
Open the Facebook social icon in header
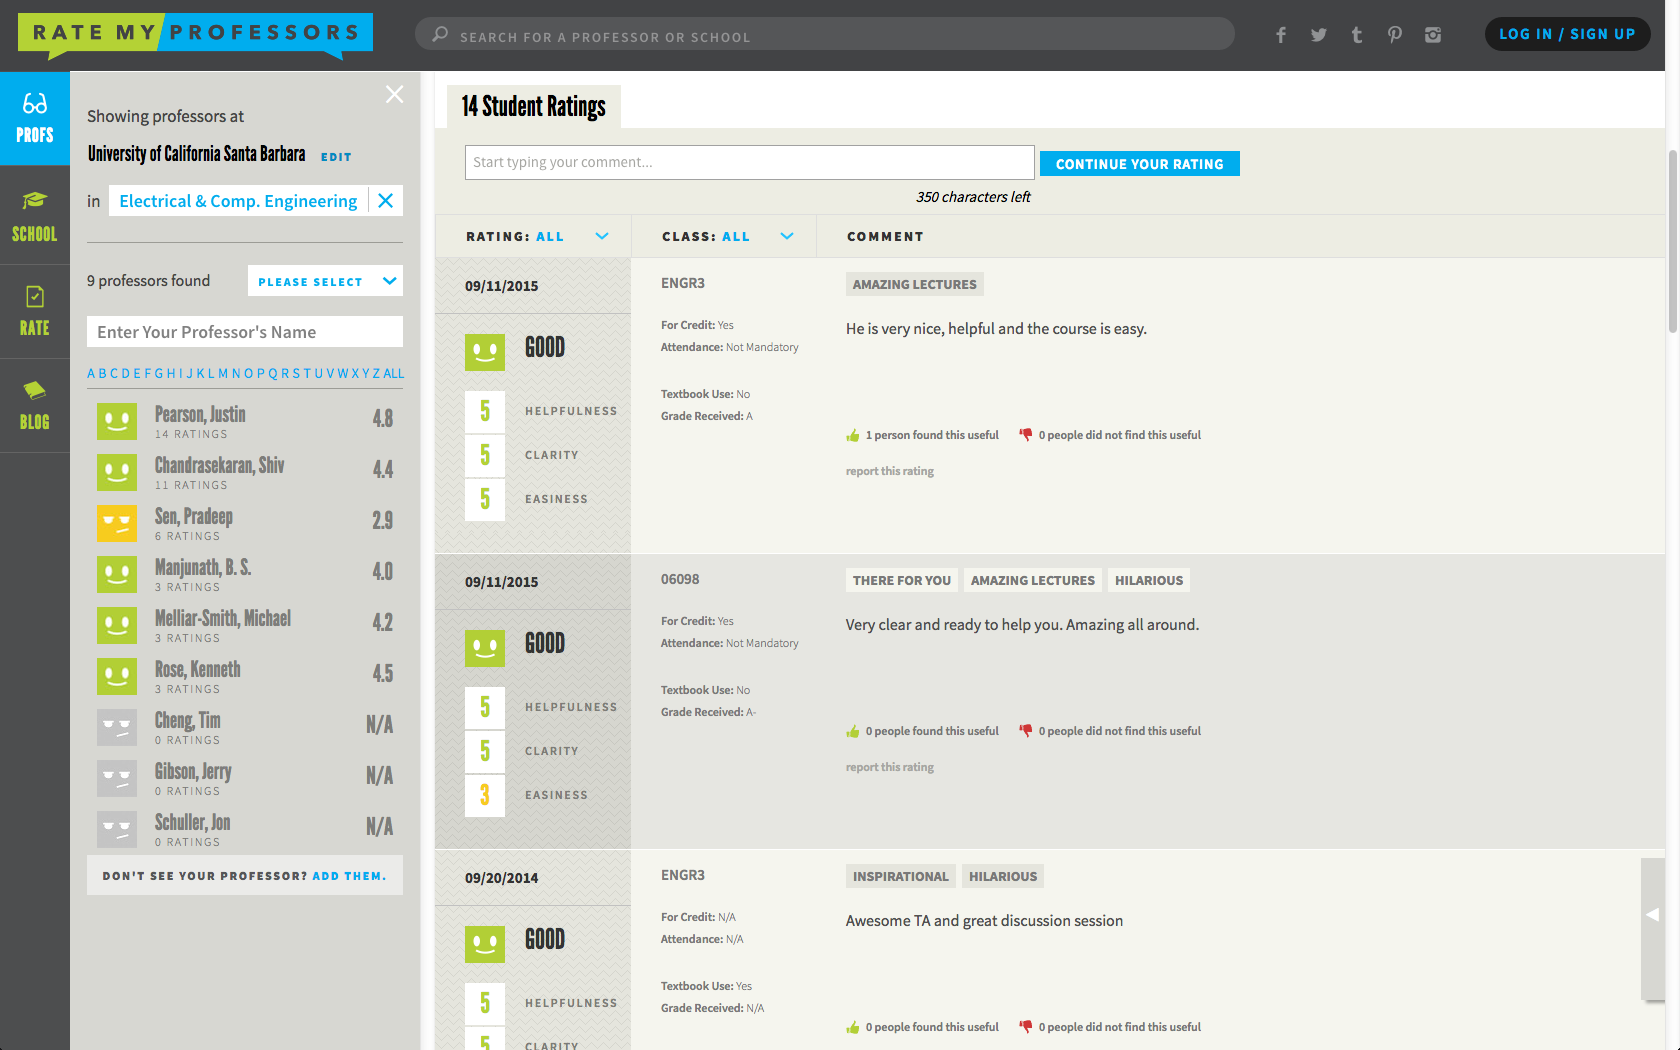point(1280,35)
